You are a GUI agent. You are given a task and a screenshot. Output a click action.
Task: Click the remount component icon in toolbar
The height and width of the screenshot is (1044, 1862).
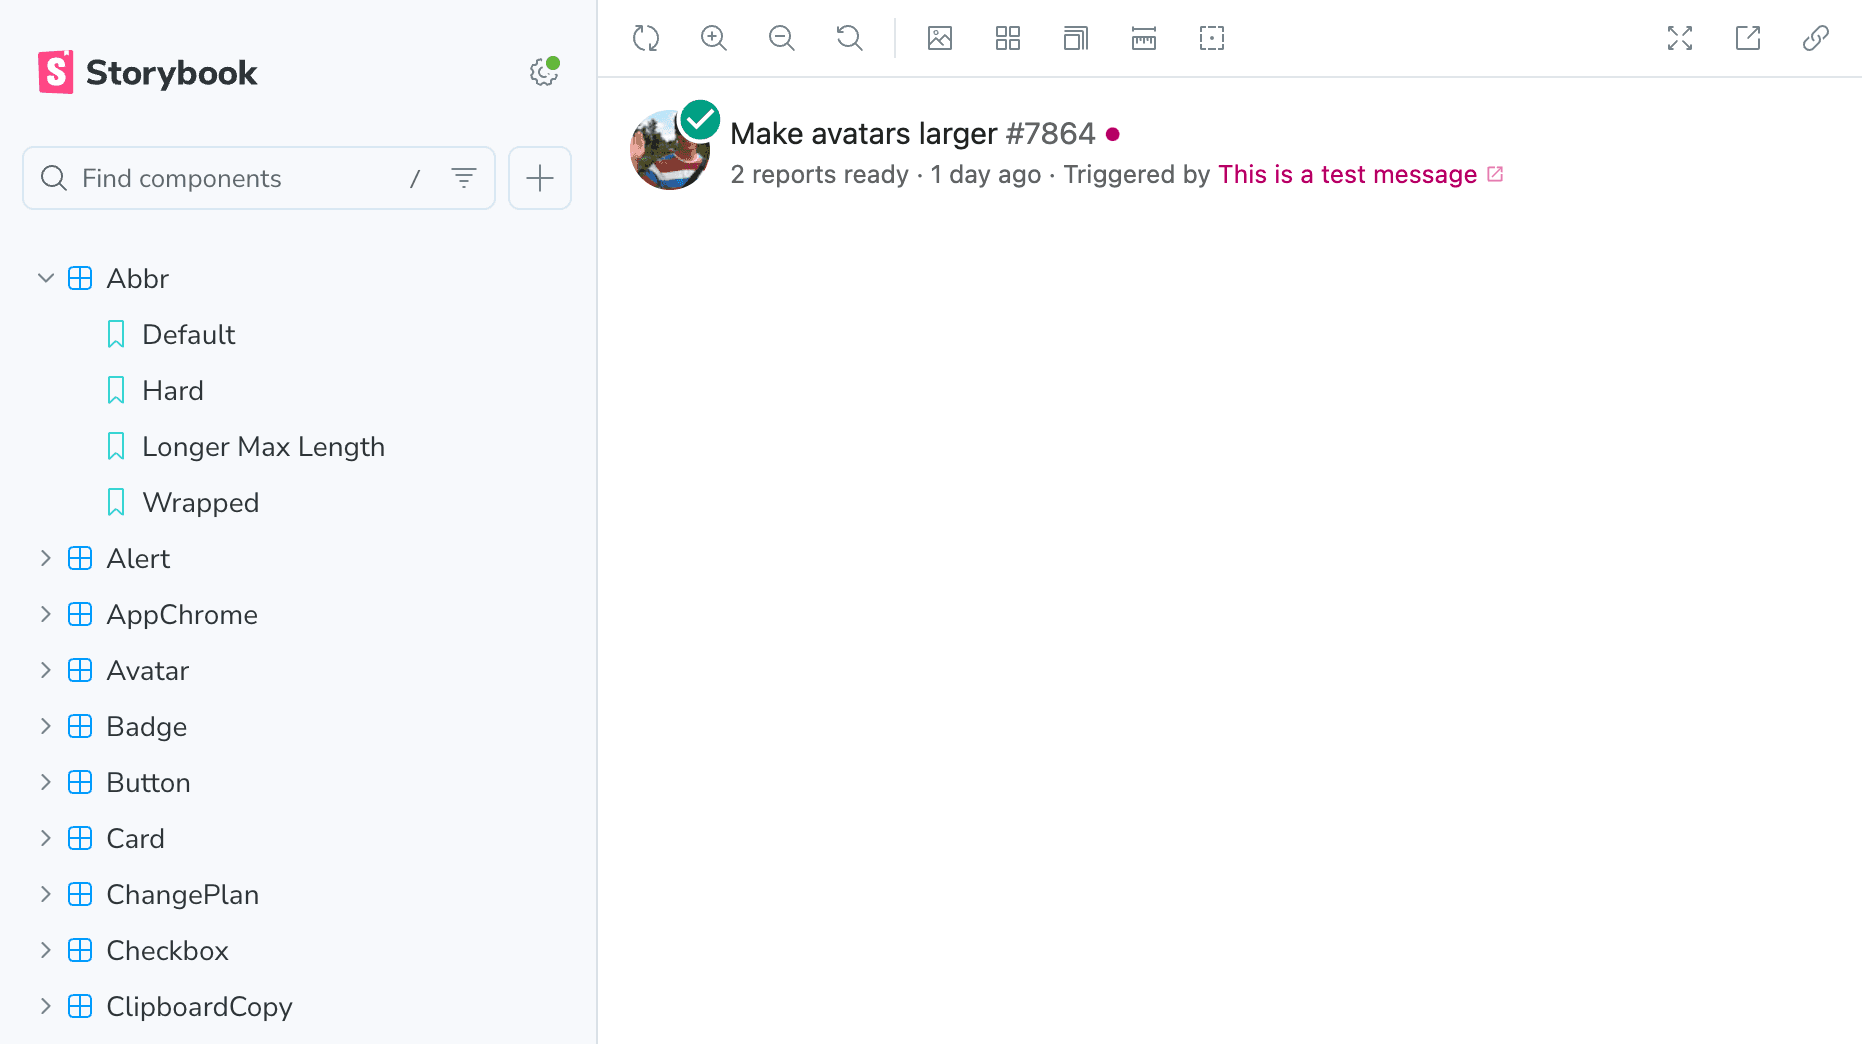(x=646, y=39)
